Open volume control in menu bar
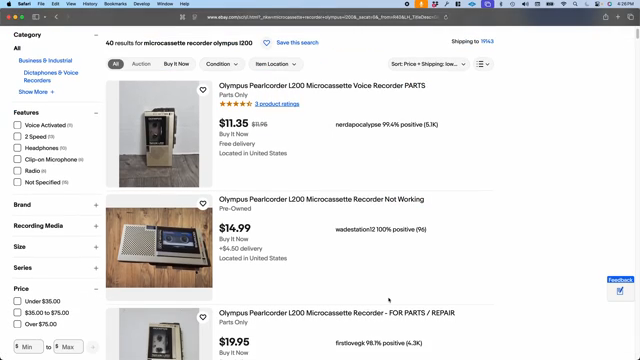This screenshot has height=360, width=640. pyautogui.click(x=525, y=4)
